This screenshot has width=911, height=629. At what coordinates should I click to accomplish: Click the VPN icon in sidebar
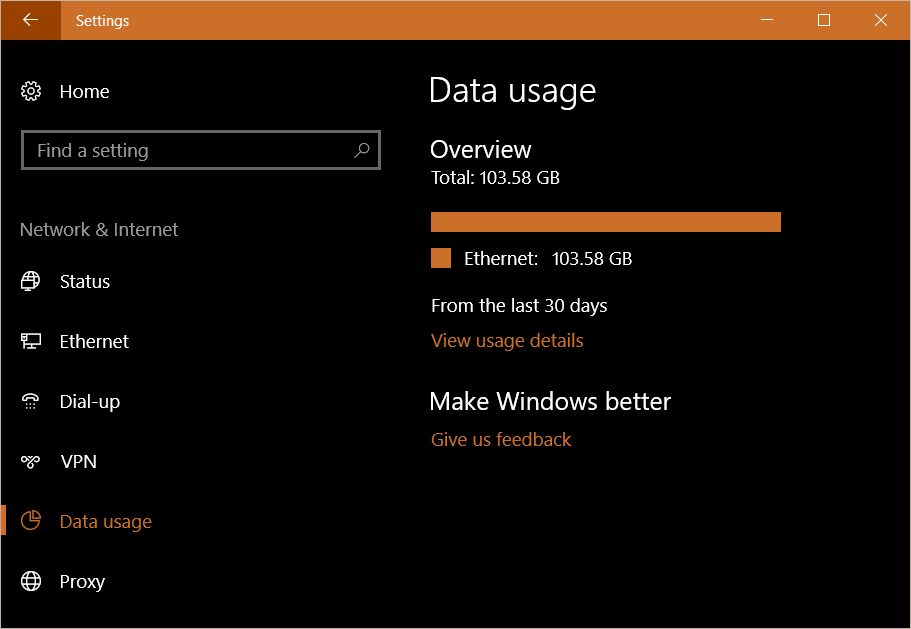(x=31, y=461)
